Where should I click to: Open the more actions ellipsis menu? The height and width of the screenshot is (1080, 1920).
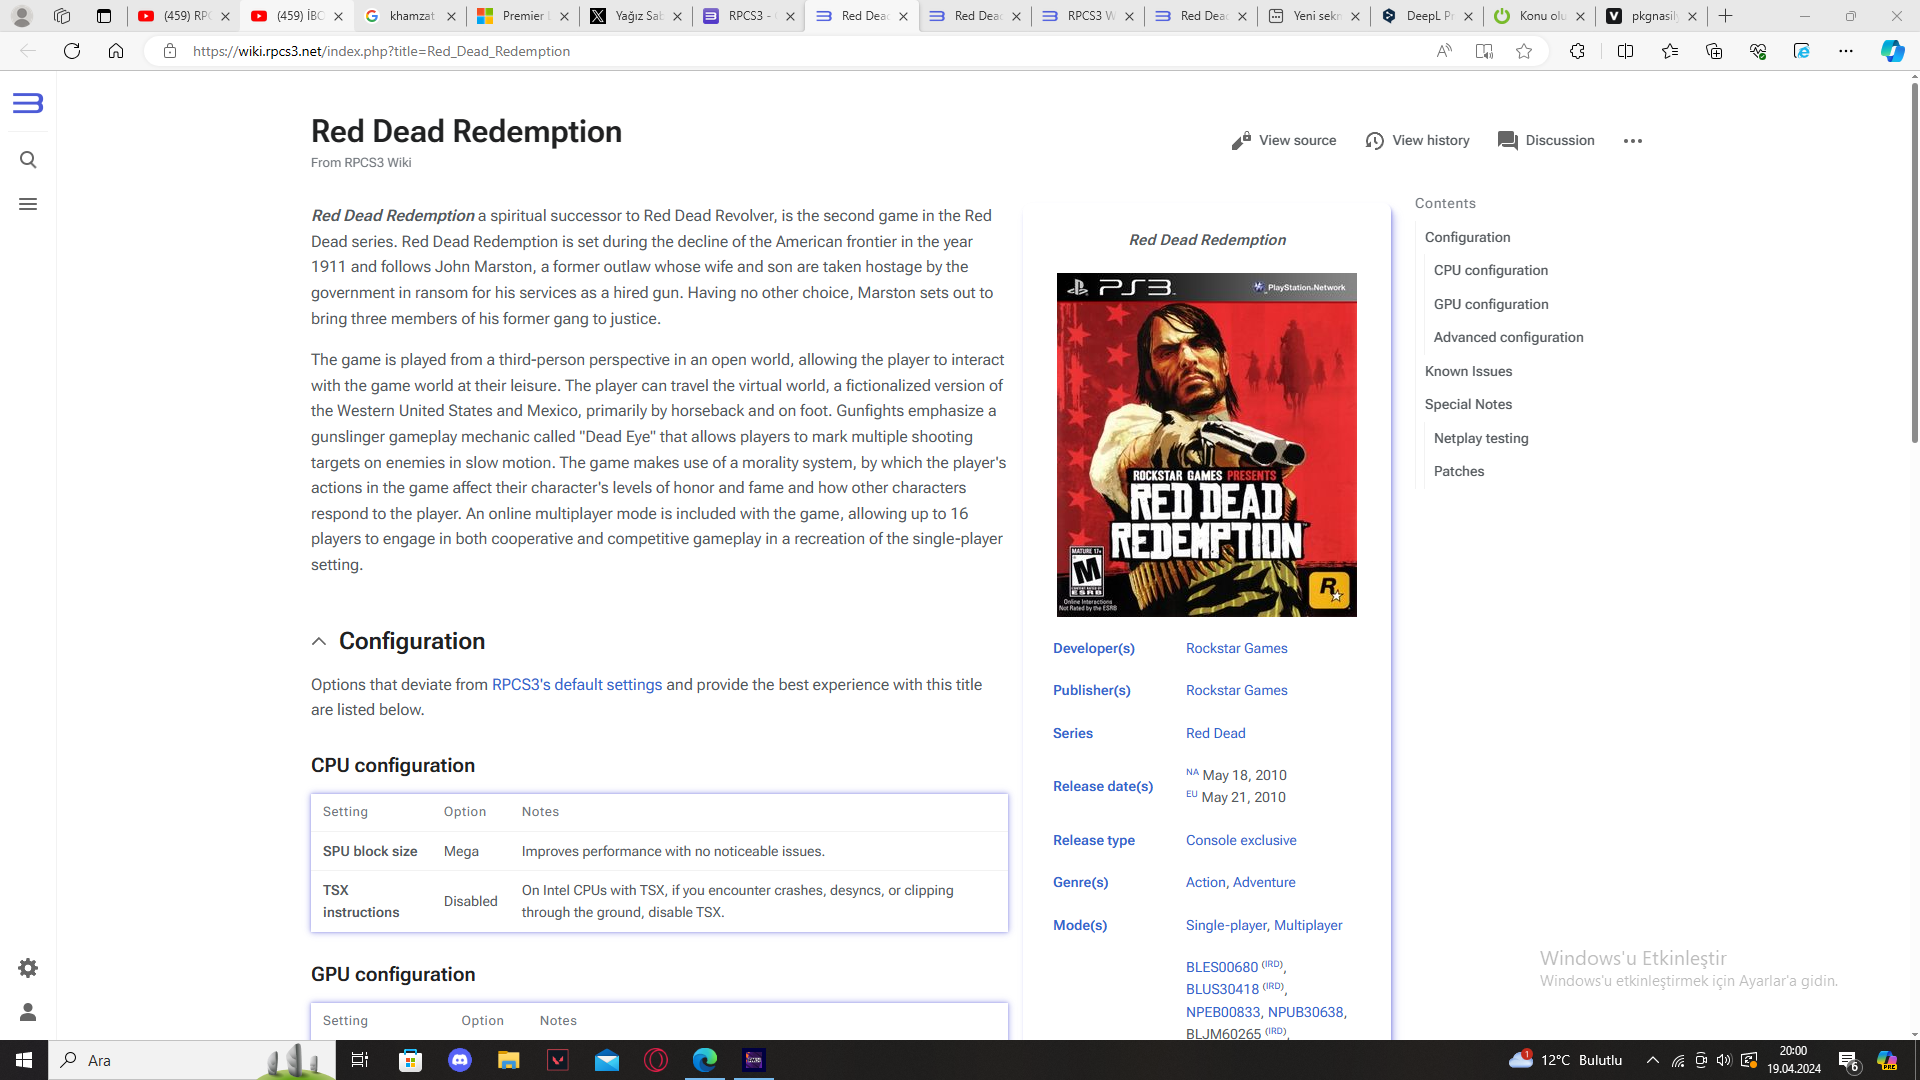pyautogui.click(x=1633, y=141)
